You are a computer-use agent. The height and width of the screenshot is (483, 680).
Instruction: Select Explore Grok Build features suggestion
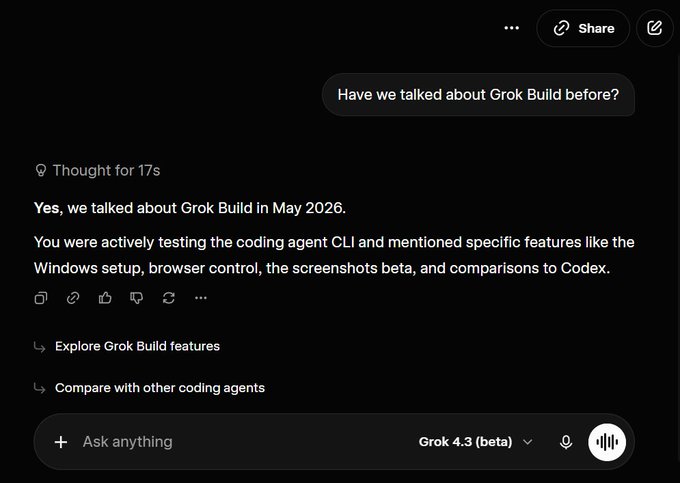137,346
